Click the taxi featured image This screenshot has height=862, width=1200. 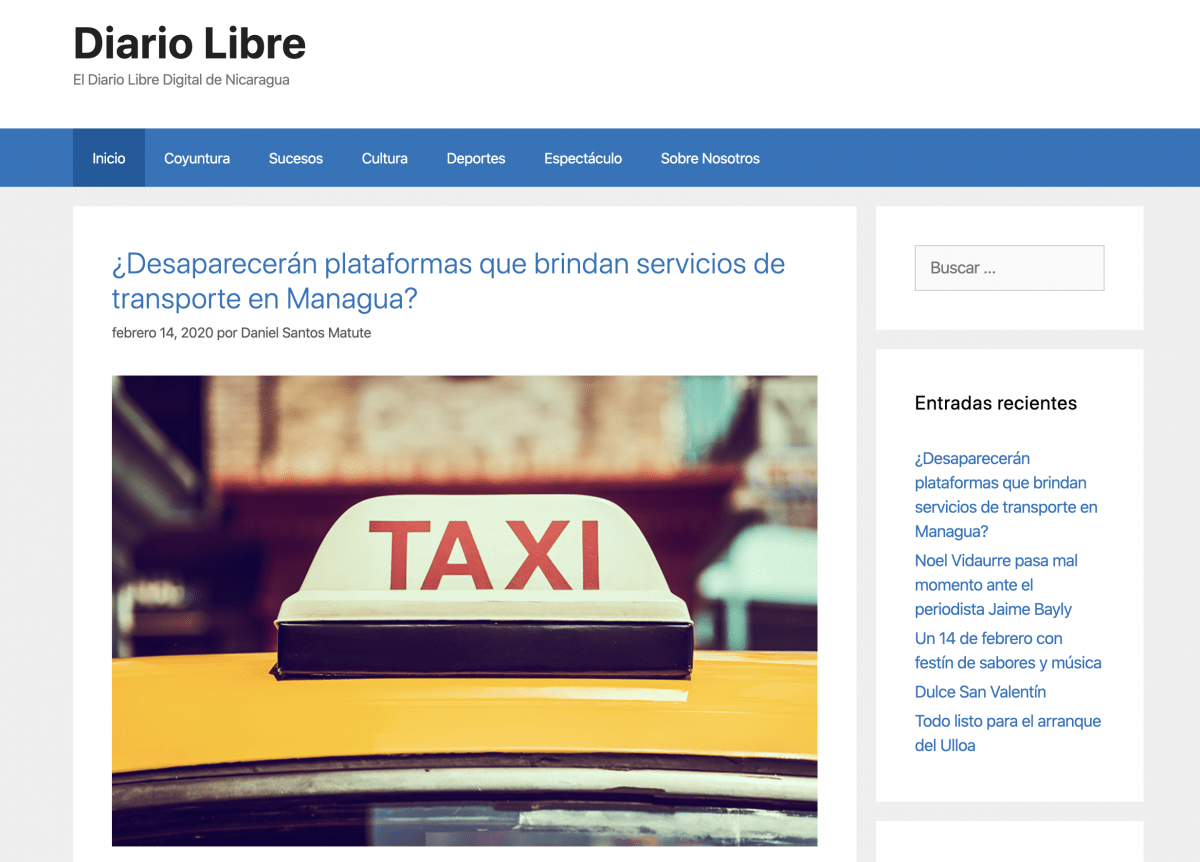pyautogui.click(x=464, y=611)
